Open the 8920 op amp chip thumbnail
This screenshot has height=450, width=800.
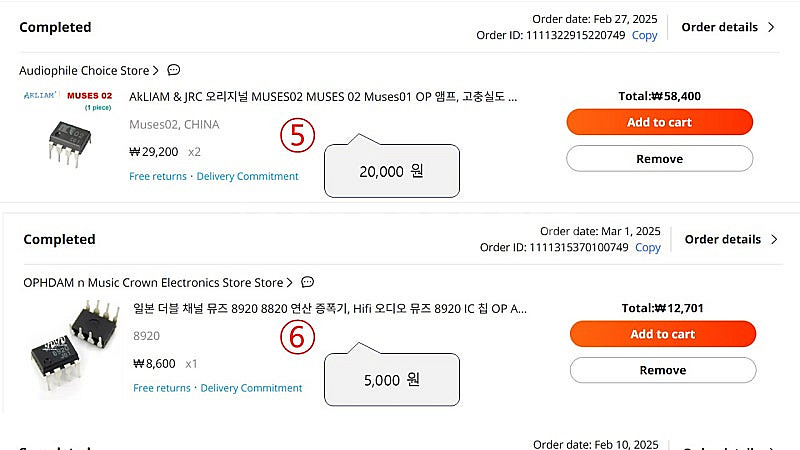point(73,349)
